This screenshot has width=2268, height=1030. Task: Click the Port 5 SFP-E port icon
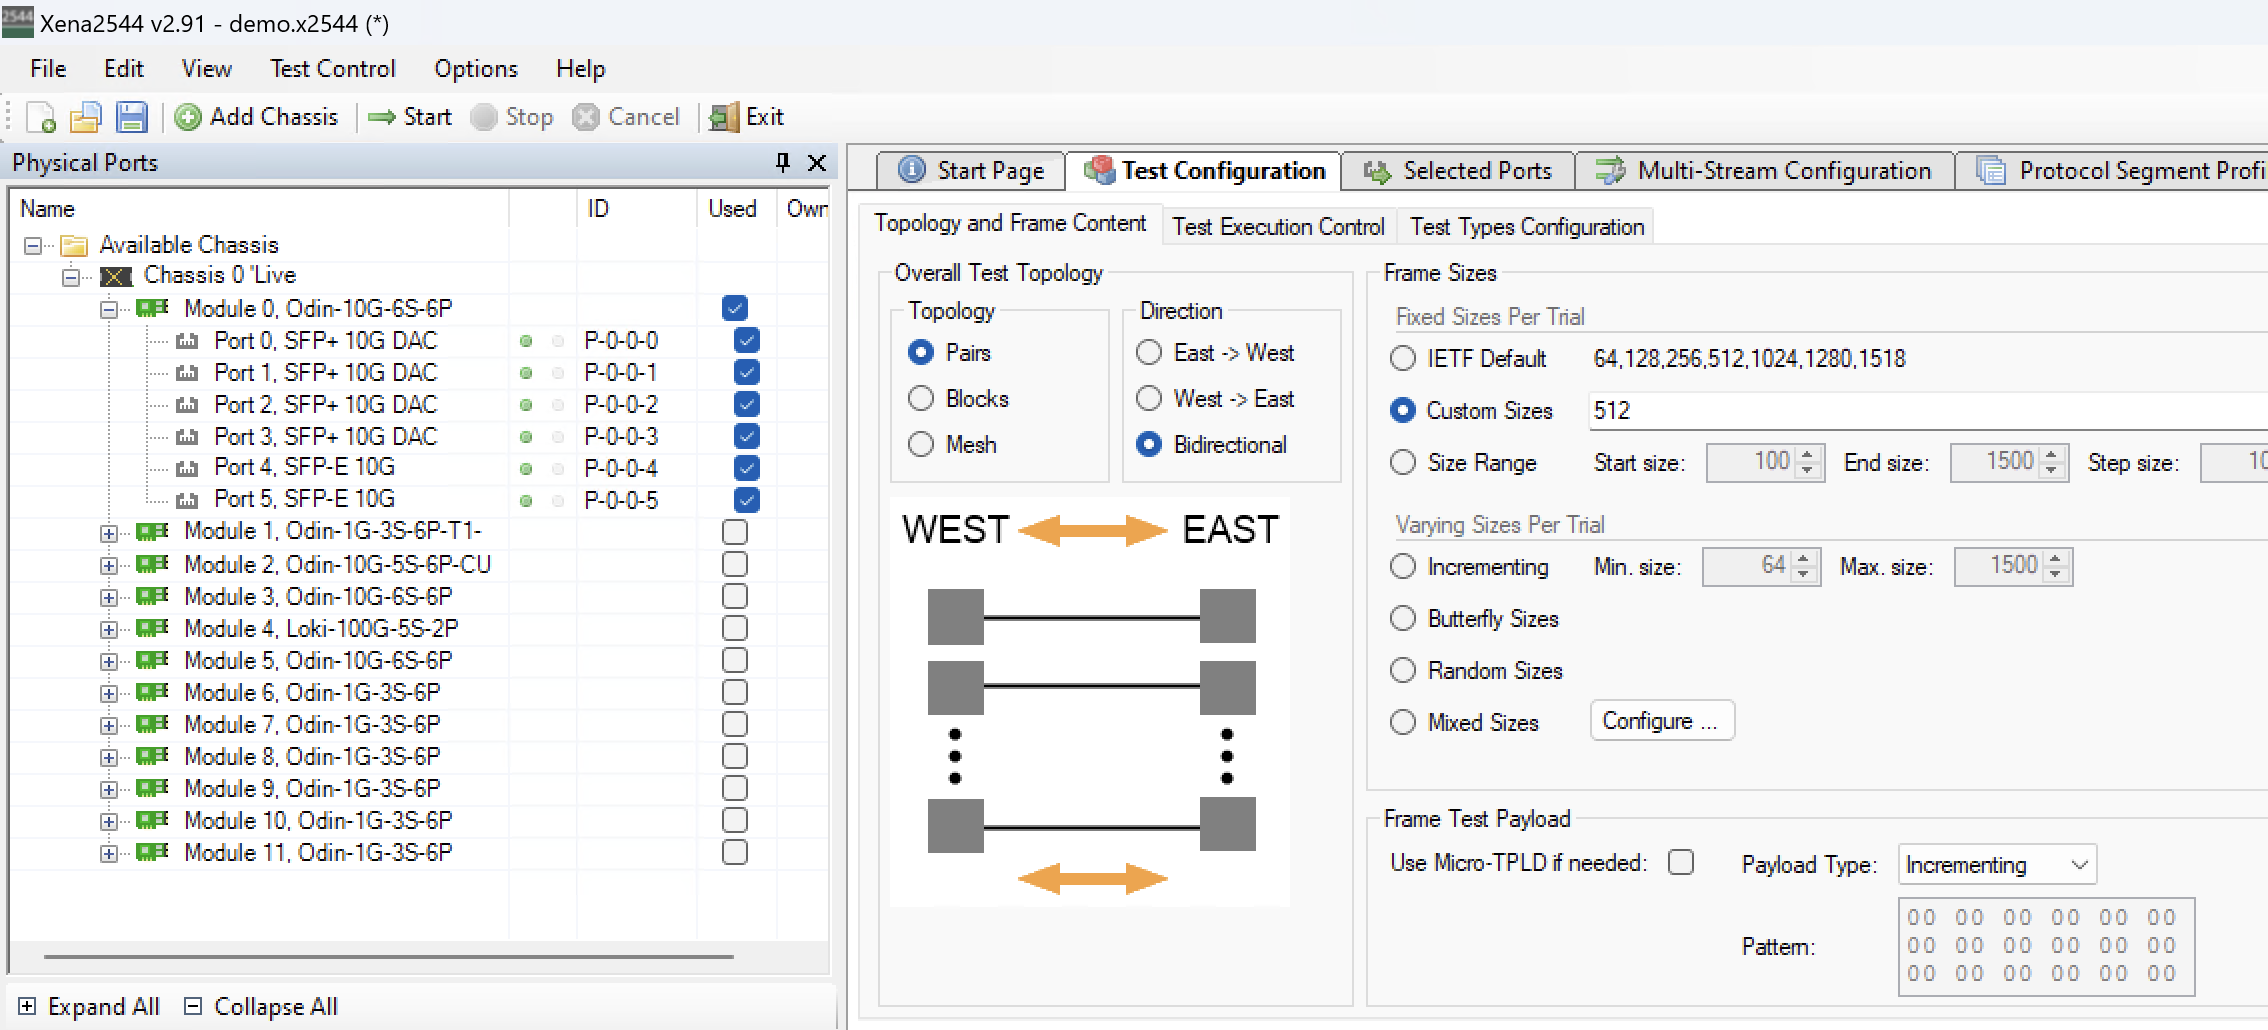(187, 499)
